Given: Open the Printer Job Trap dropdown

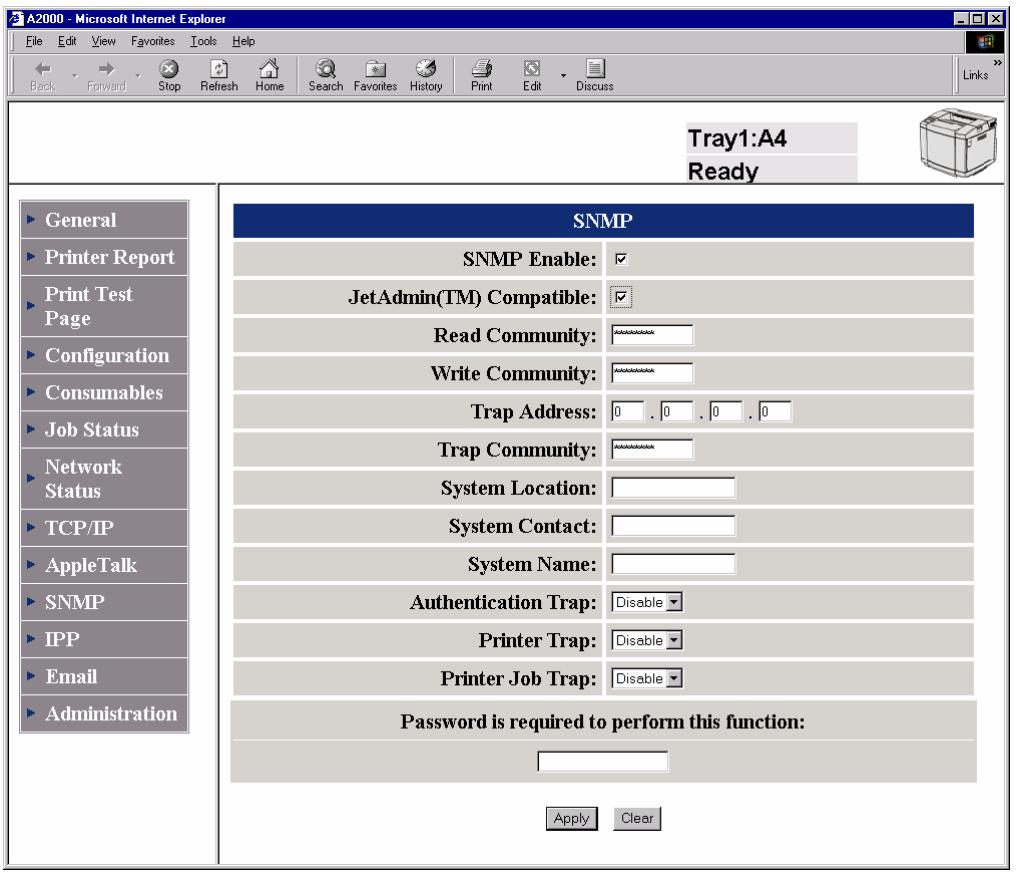Looking at the screenshot, I should click(647, 679).
